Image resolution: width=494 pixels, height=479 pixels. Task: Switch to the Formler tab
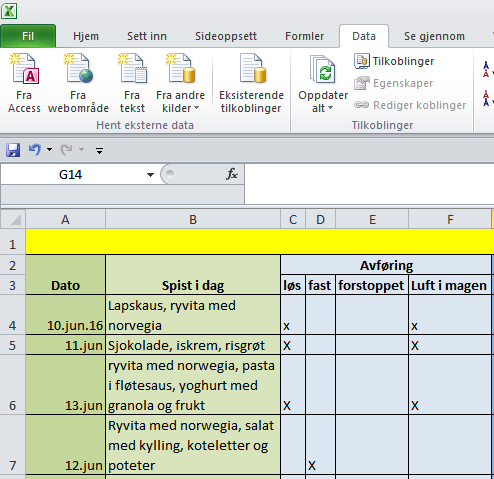(x=304, y=36)
